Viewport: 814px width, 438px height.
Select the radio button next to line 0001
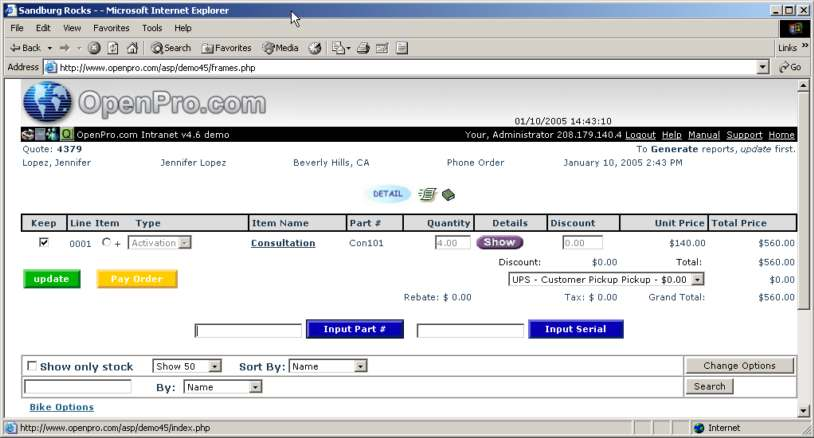[107, 242]
